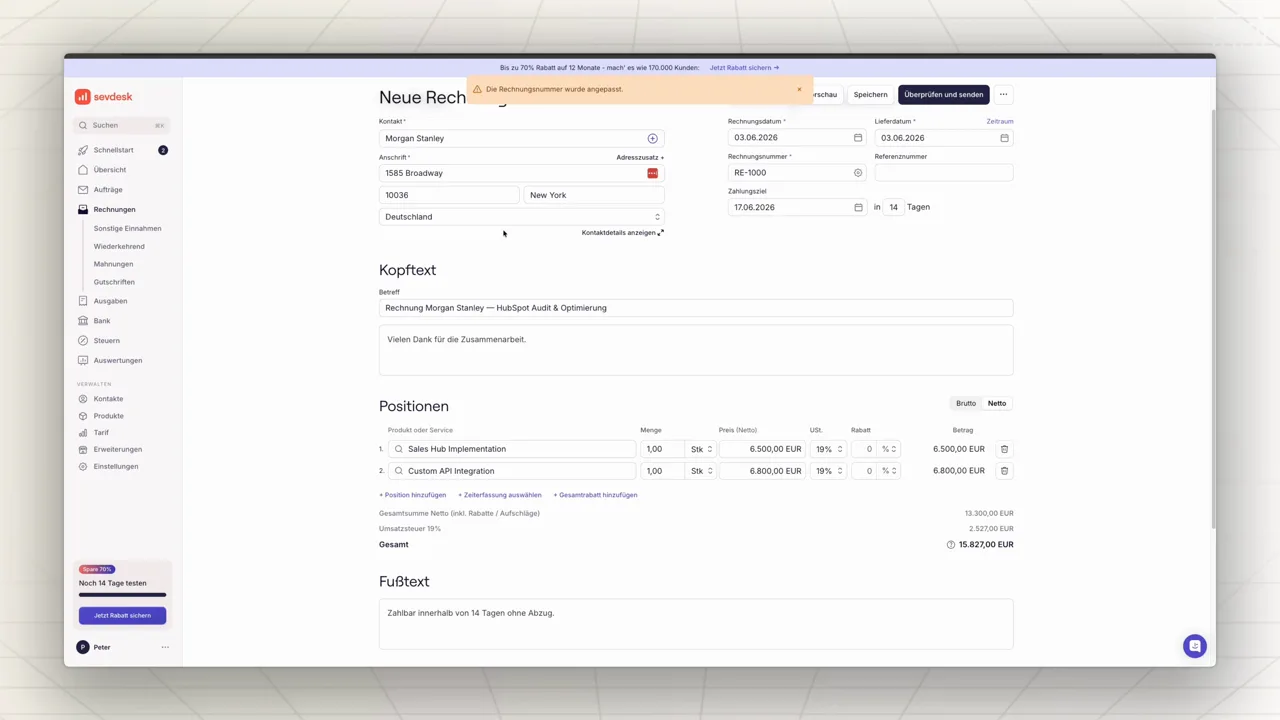Viewport: 1280px width, 720px height.
Task: Open Sonstige Einnahmen submenu item
Action: coord(127,228)
